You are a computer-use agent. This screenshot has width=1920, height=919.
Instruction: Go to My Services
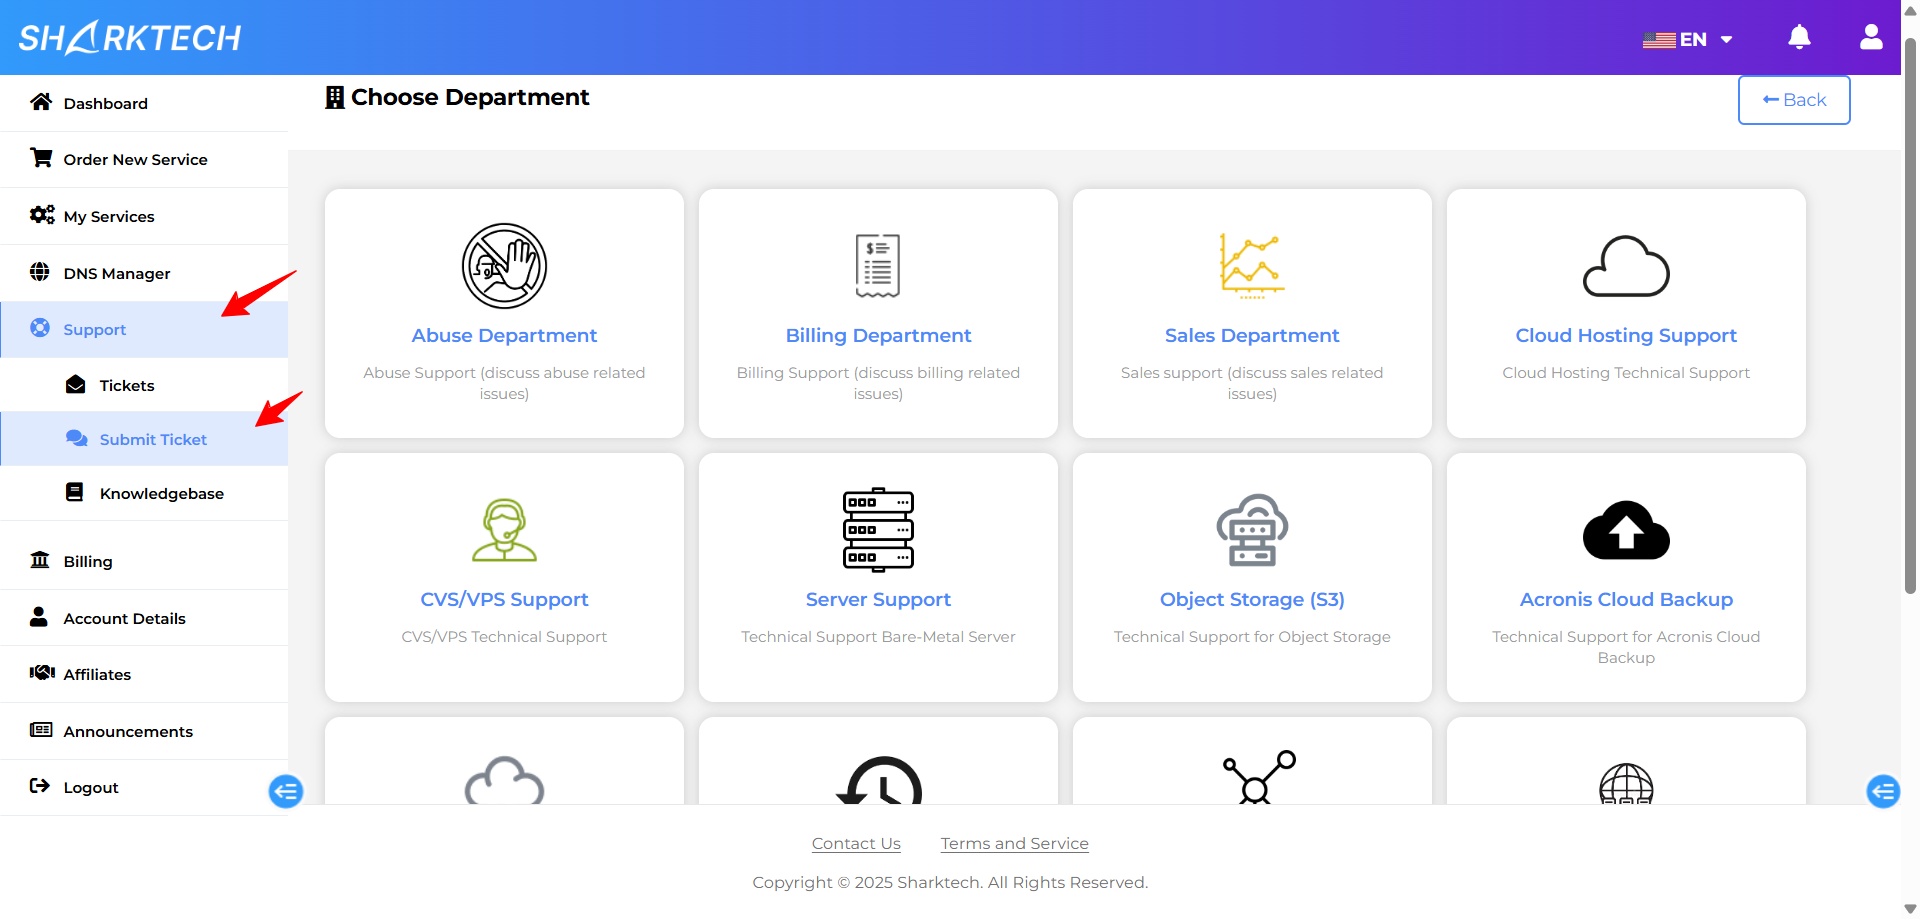(144, 216)
